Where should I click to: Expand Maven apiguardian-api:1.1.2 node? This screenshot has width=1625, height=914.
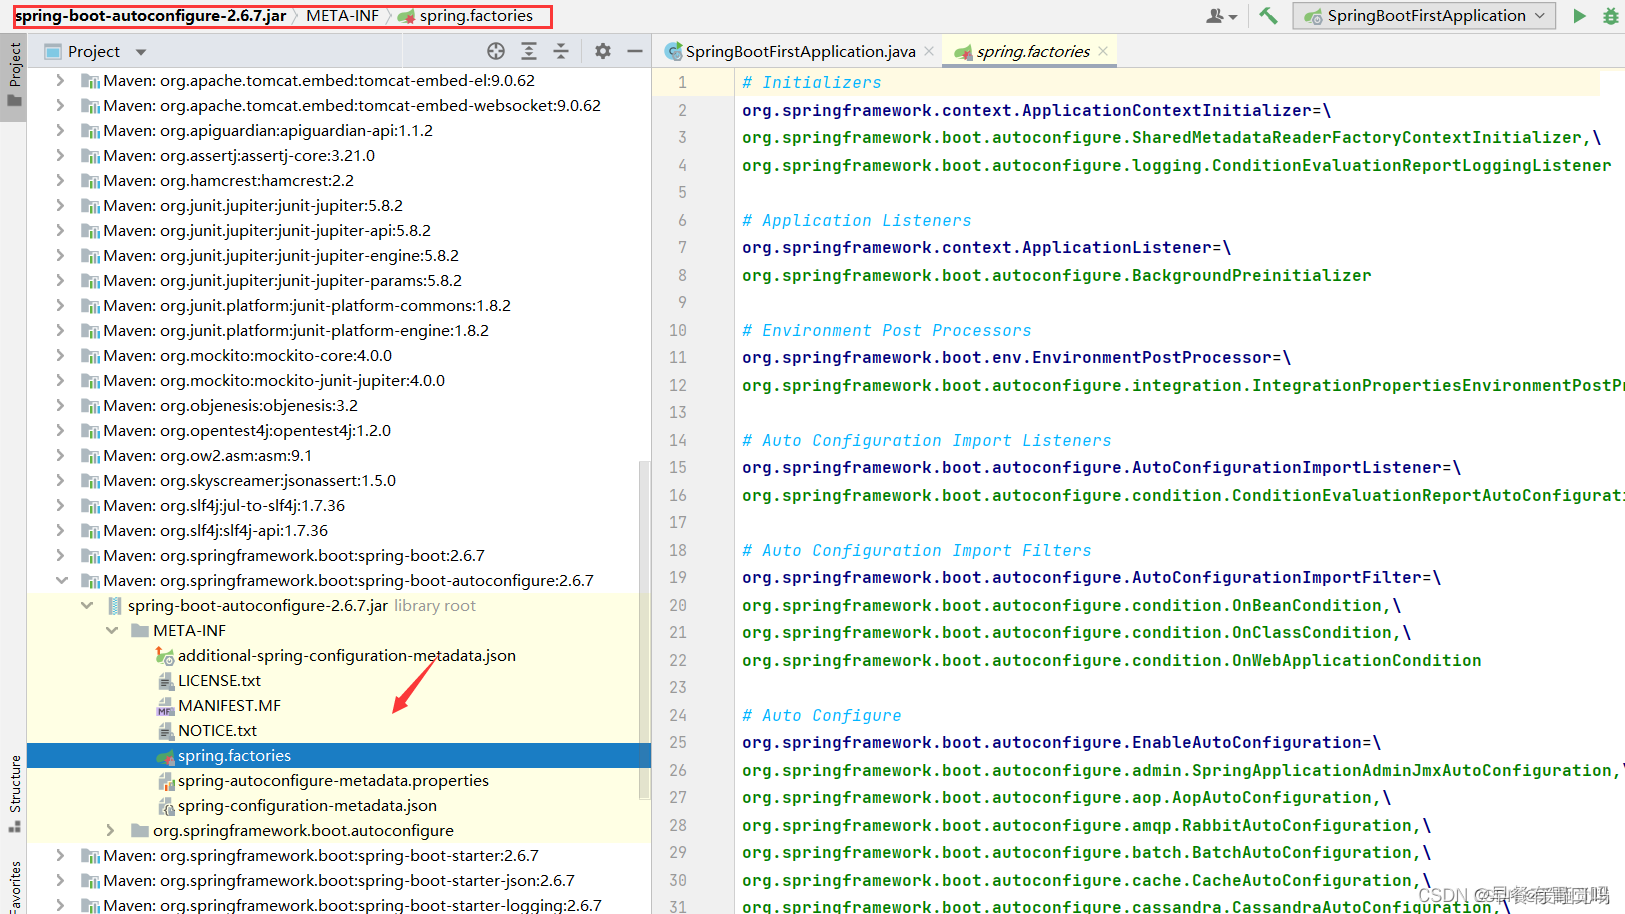(x=60, y=130)
